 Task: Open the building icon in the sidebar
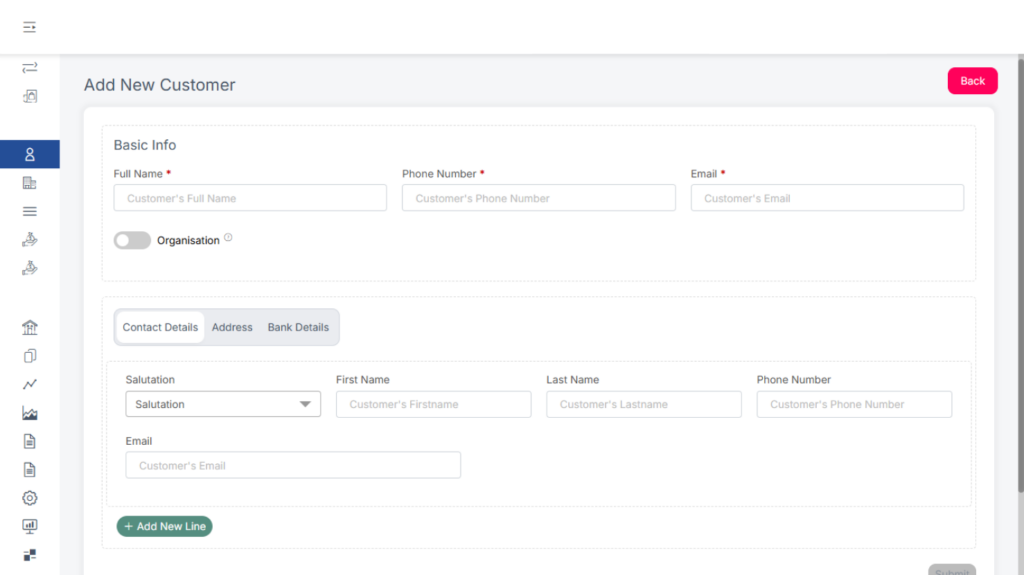30,183
